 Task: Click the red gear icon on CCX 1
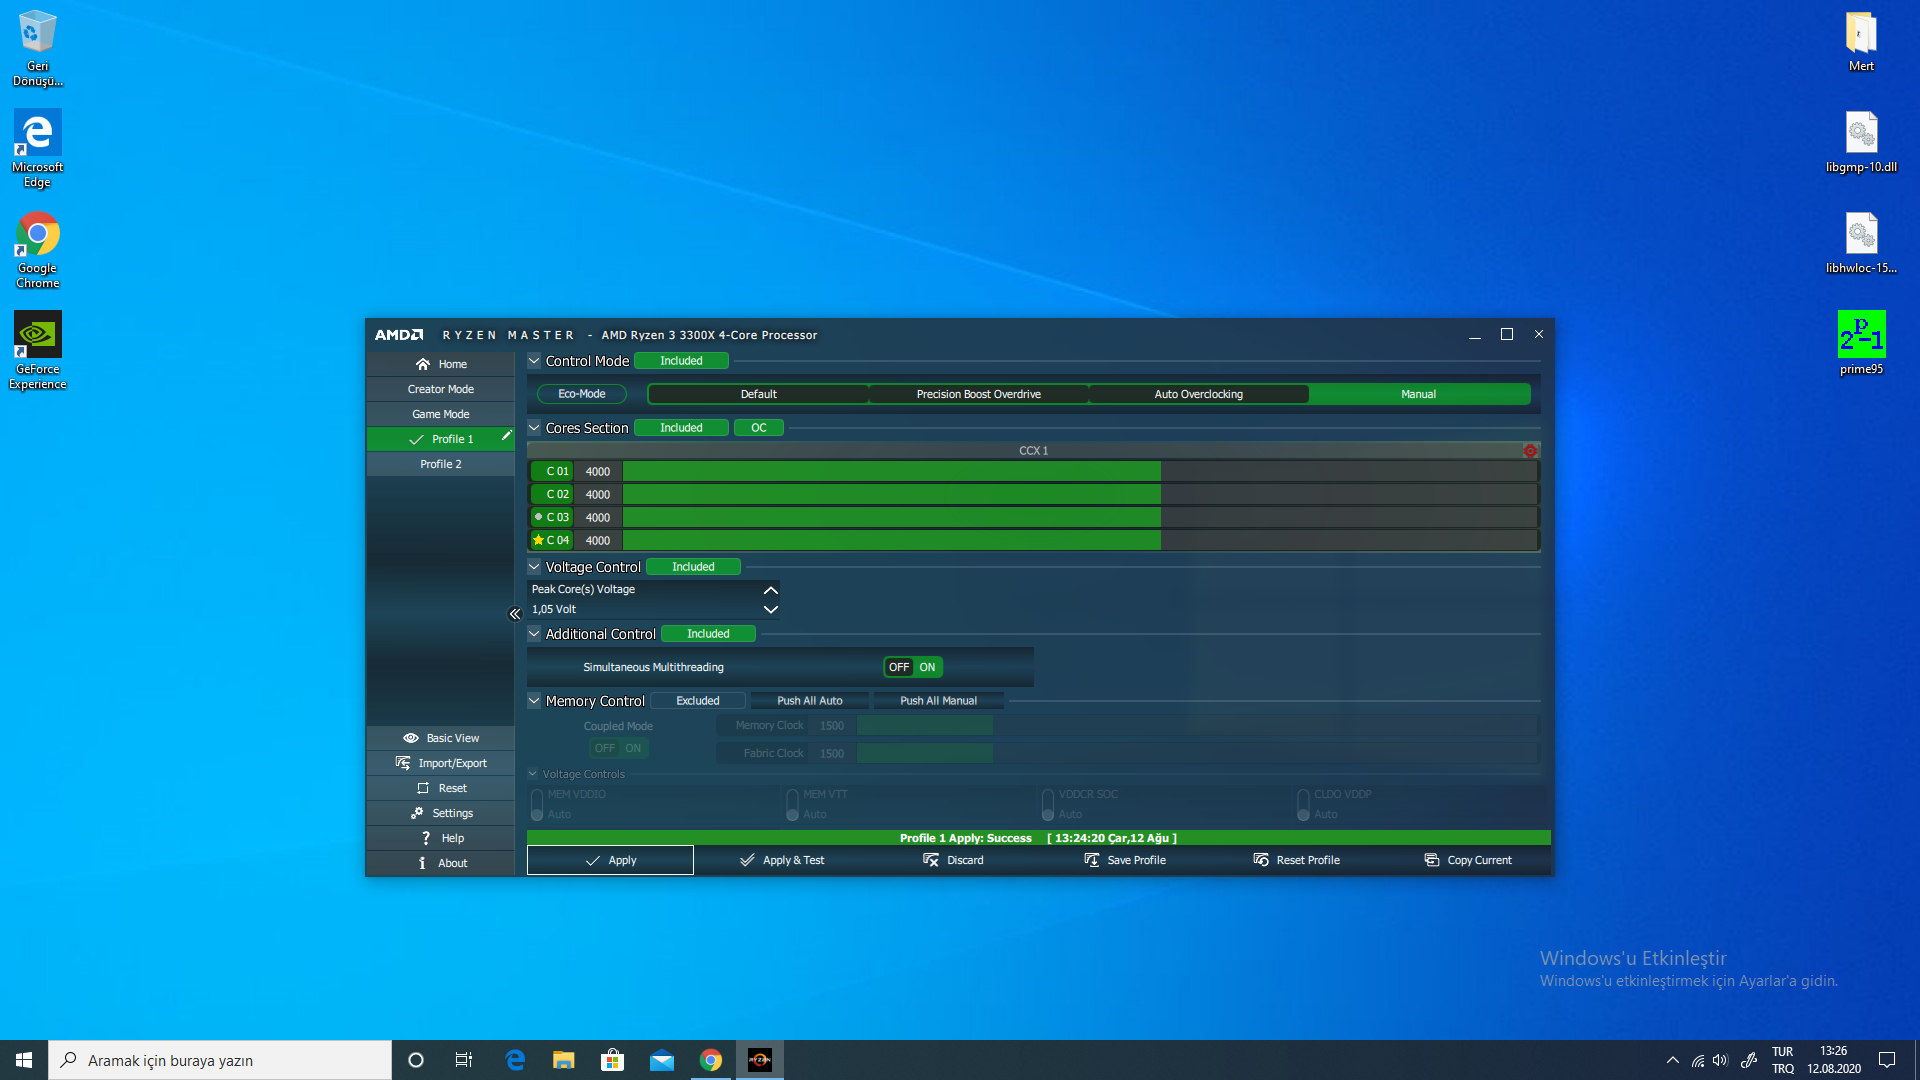coord(1530,451)
